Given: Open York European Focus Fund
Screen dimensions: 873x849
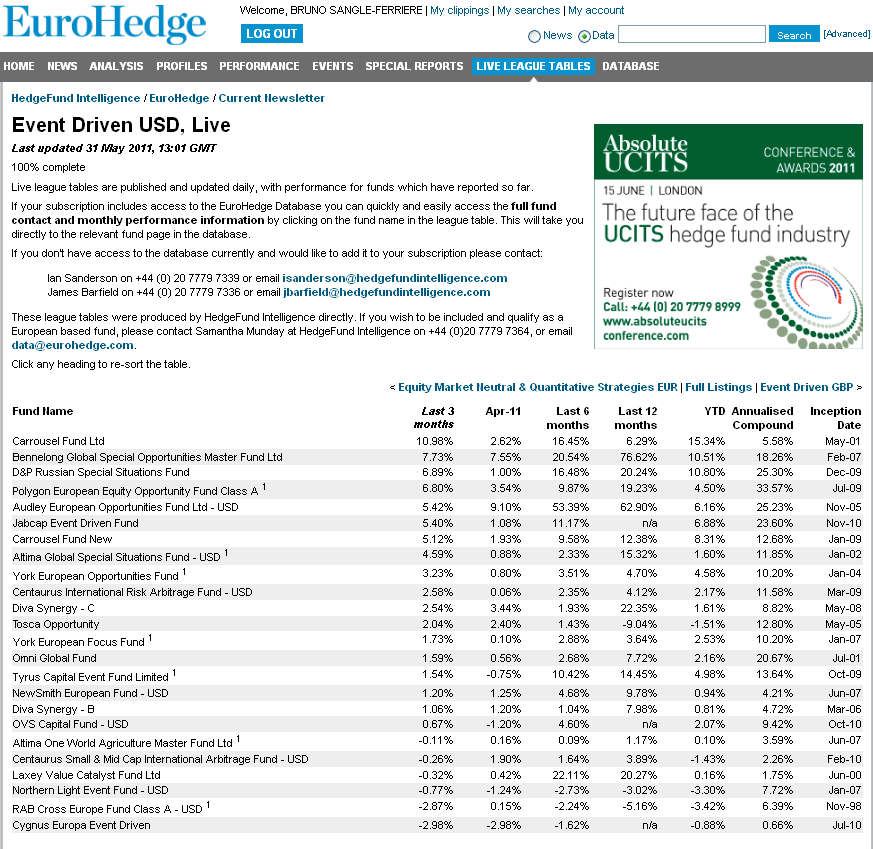Looking at the screenshot, I should [x=79, y=642].
